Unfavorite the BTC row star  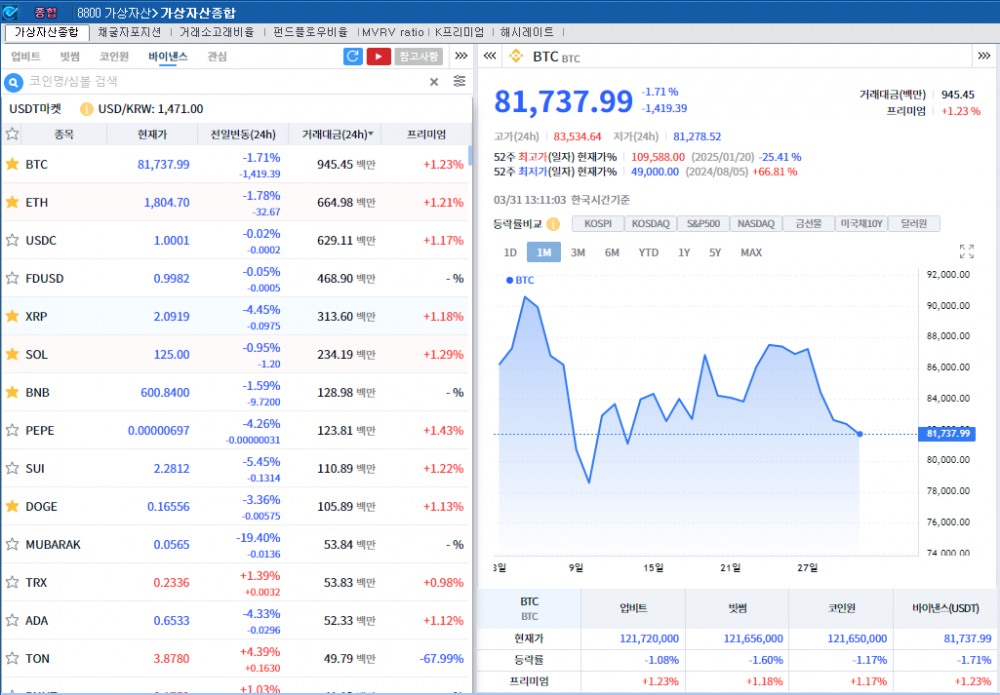13,164
